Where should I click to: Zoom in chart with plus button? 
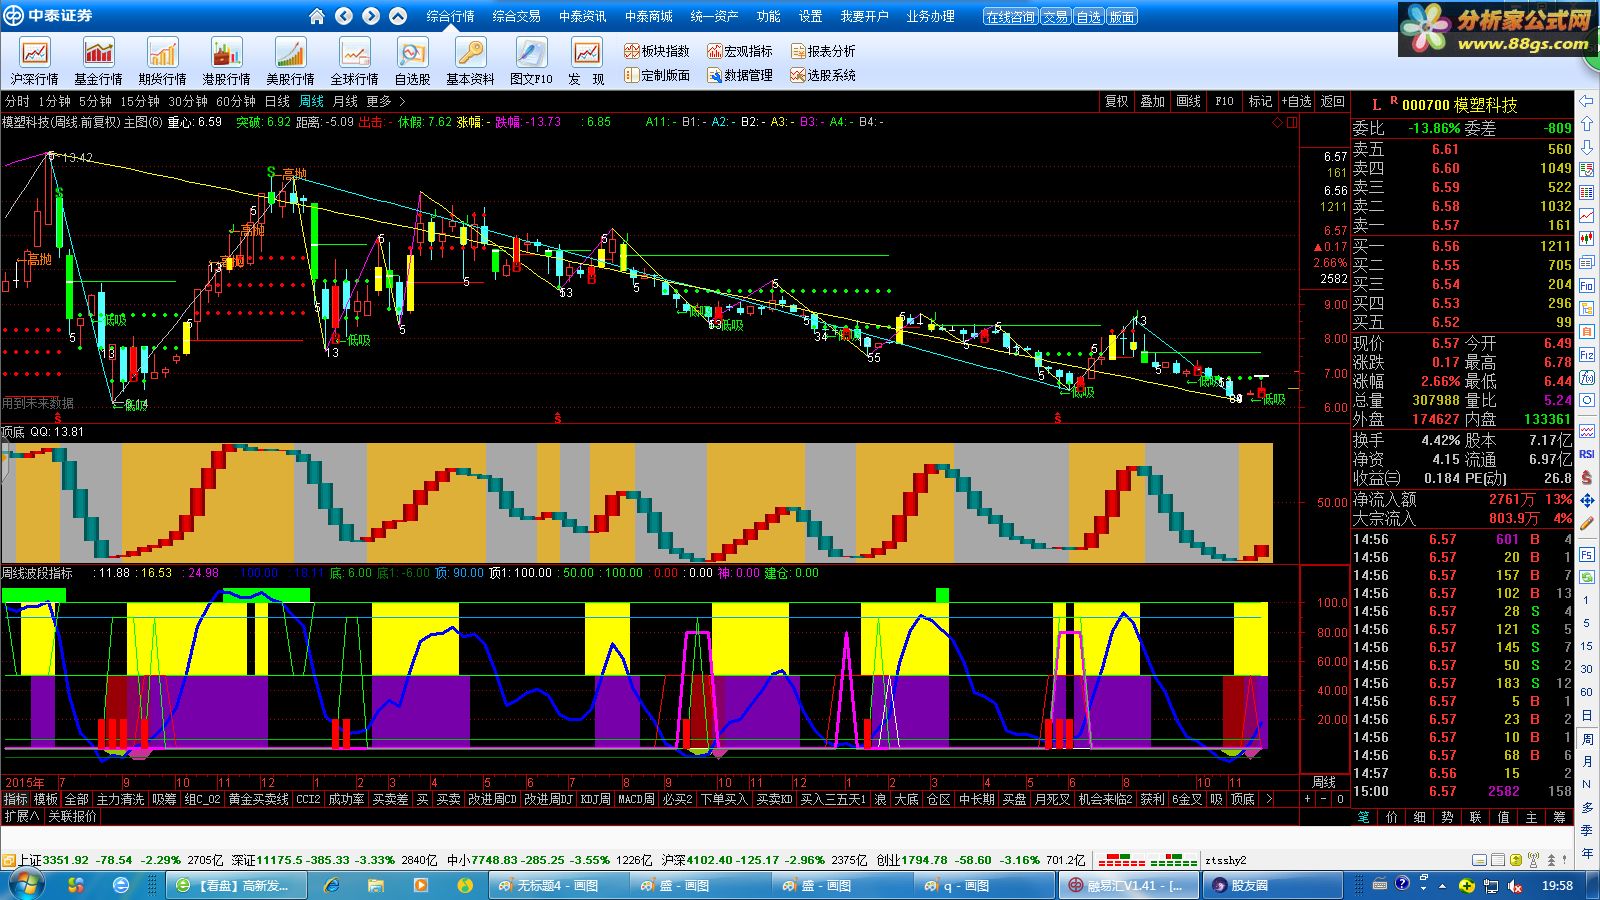1306,799
